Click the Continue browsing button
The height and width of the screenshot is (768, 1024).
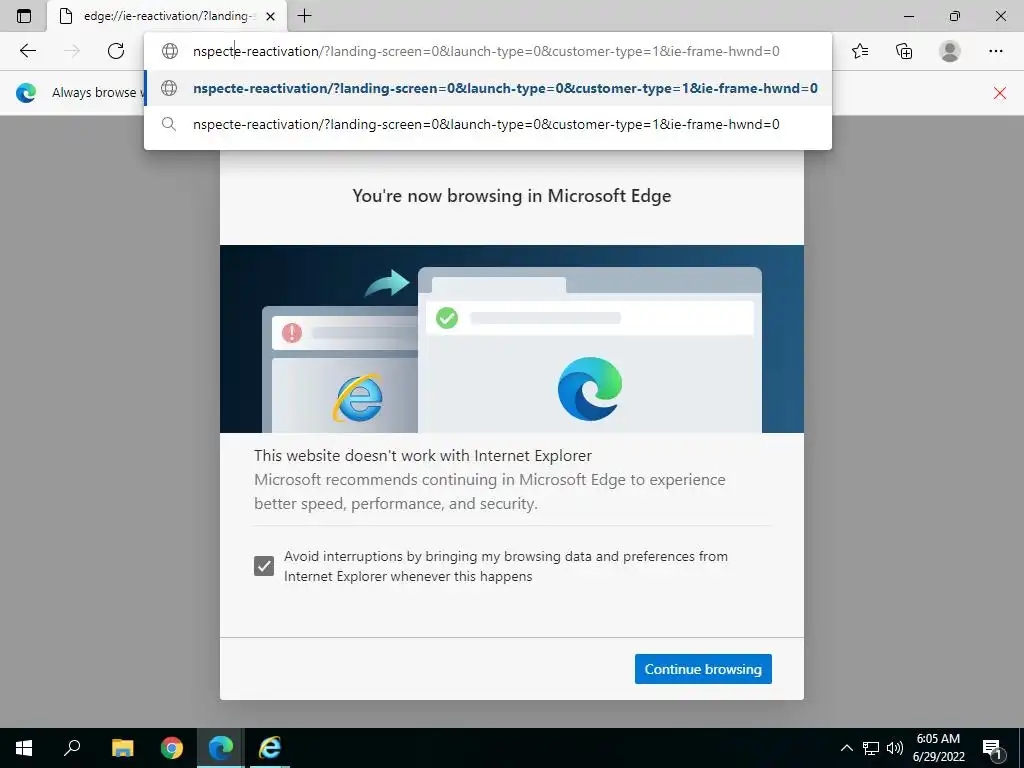click(703, 669)
